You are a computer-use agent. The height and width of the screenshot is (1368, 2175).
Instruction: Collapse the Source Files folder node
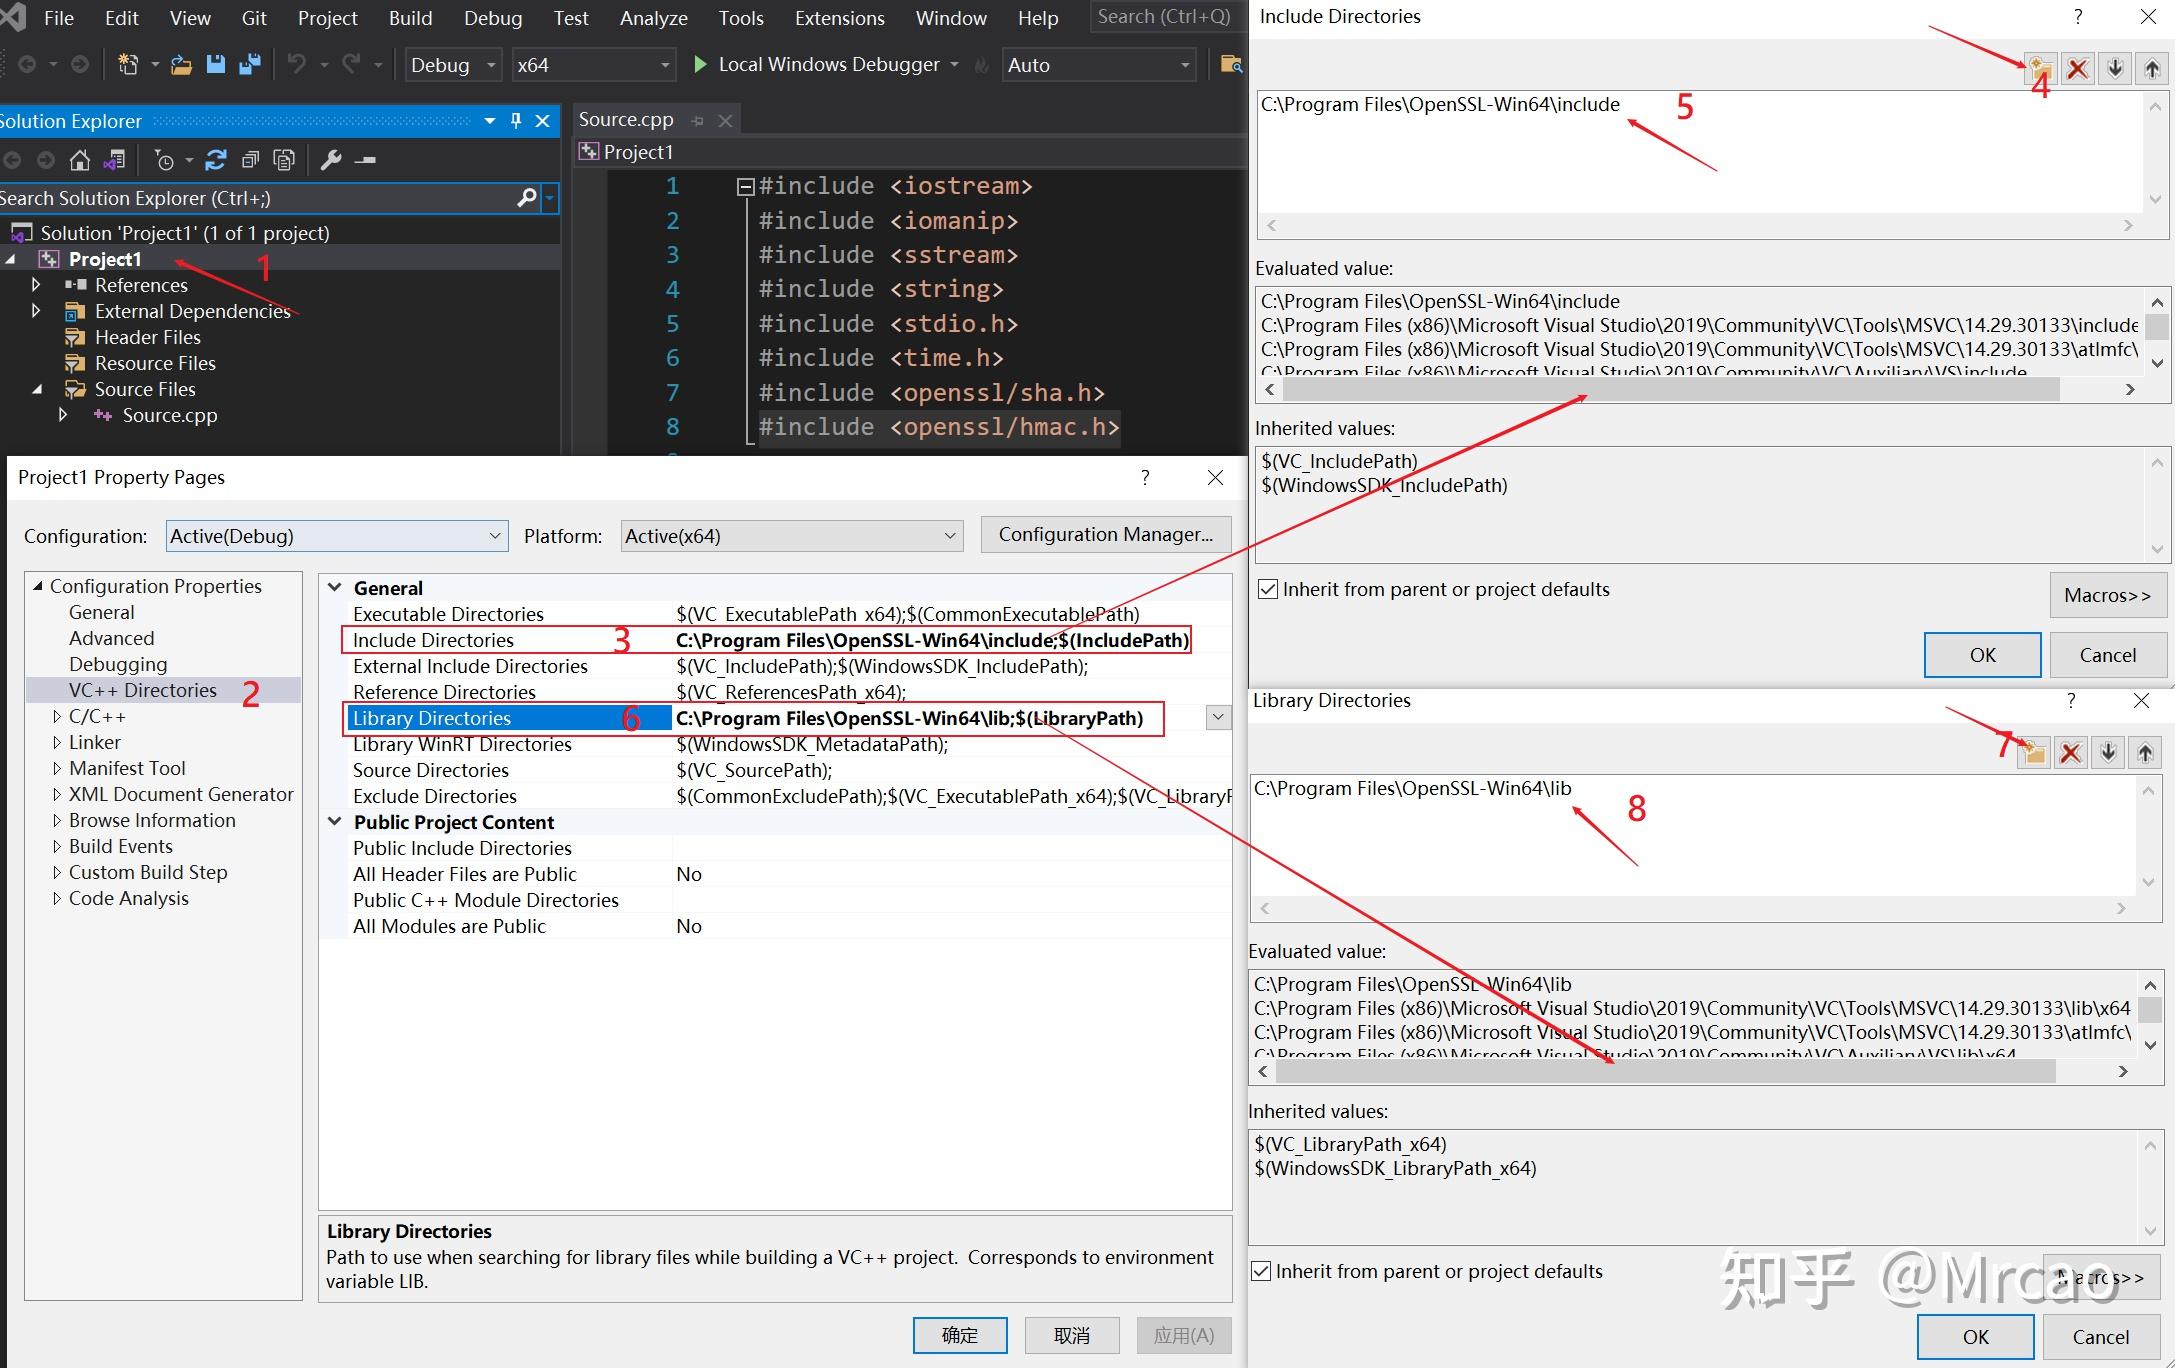(36, 389)
